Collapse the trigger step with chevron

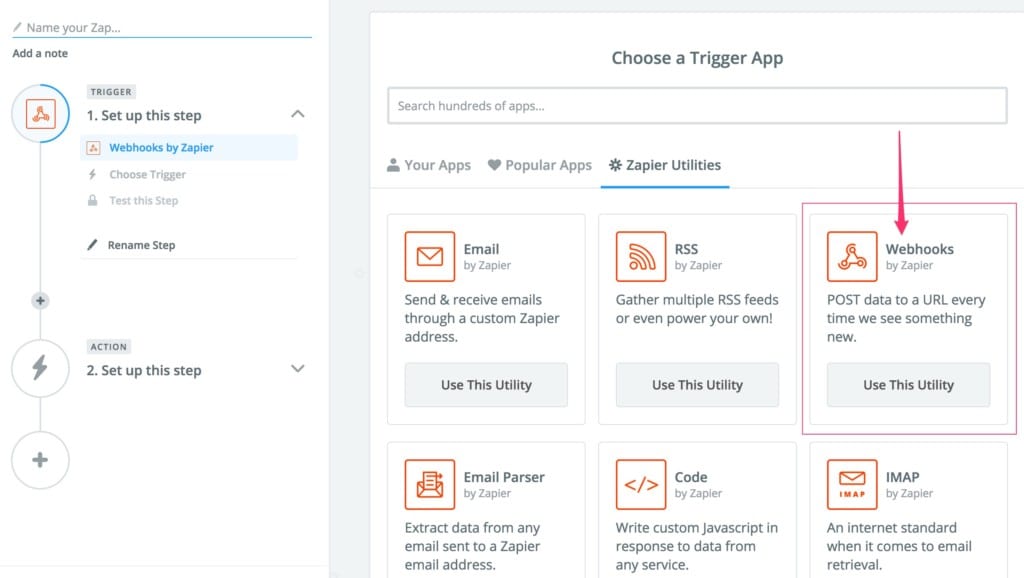(298, 114)
